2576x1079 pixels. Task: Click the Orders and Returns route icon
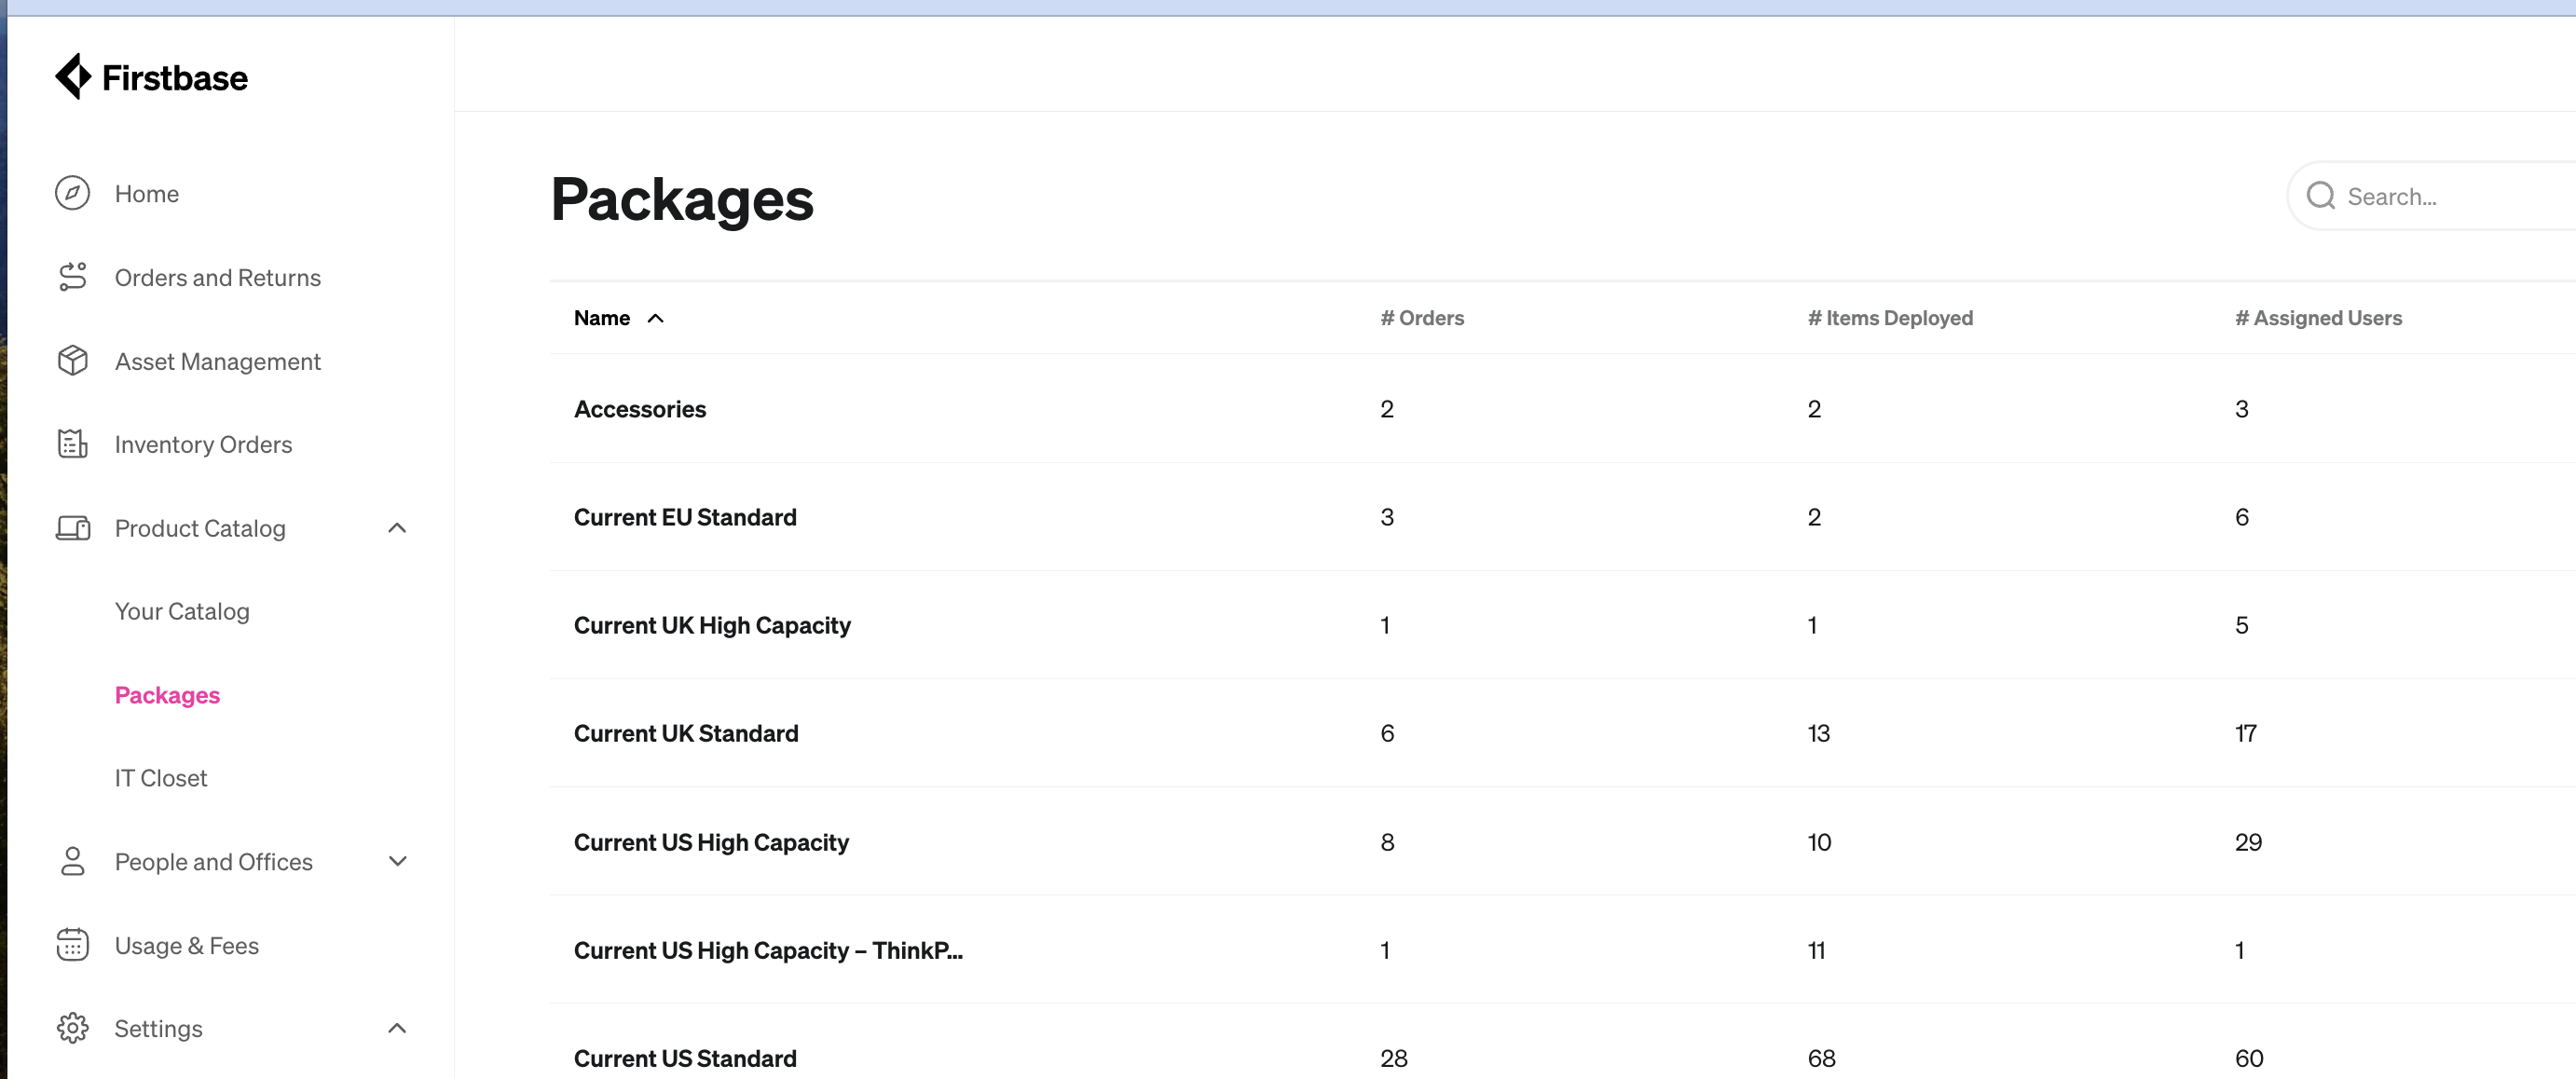(72, 277)
